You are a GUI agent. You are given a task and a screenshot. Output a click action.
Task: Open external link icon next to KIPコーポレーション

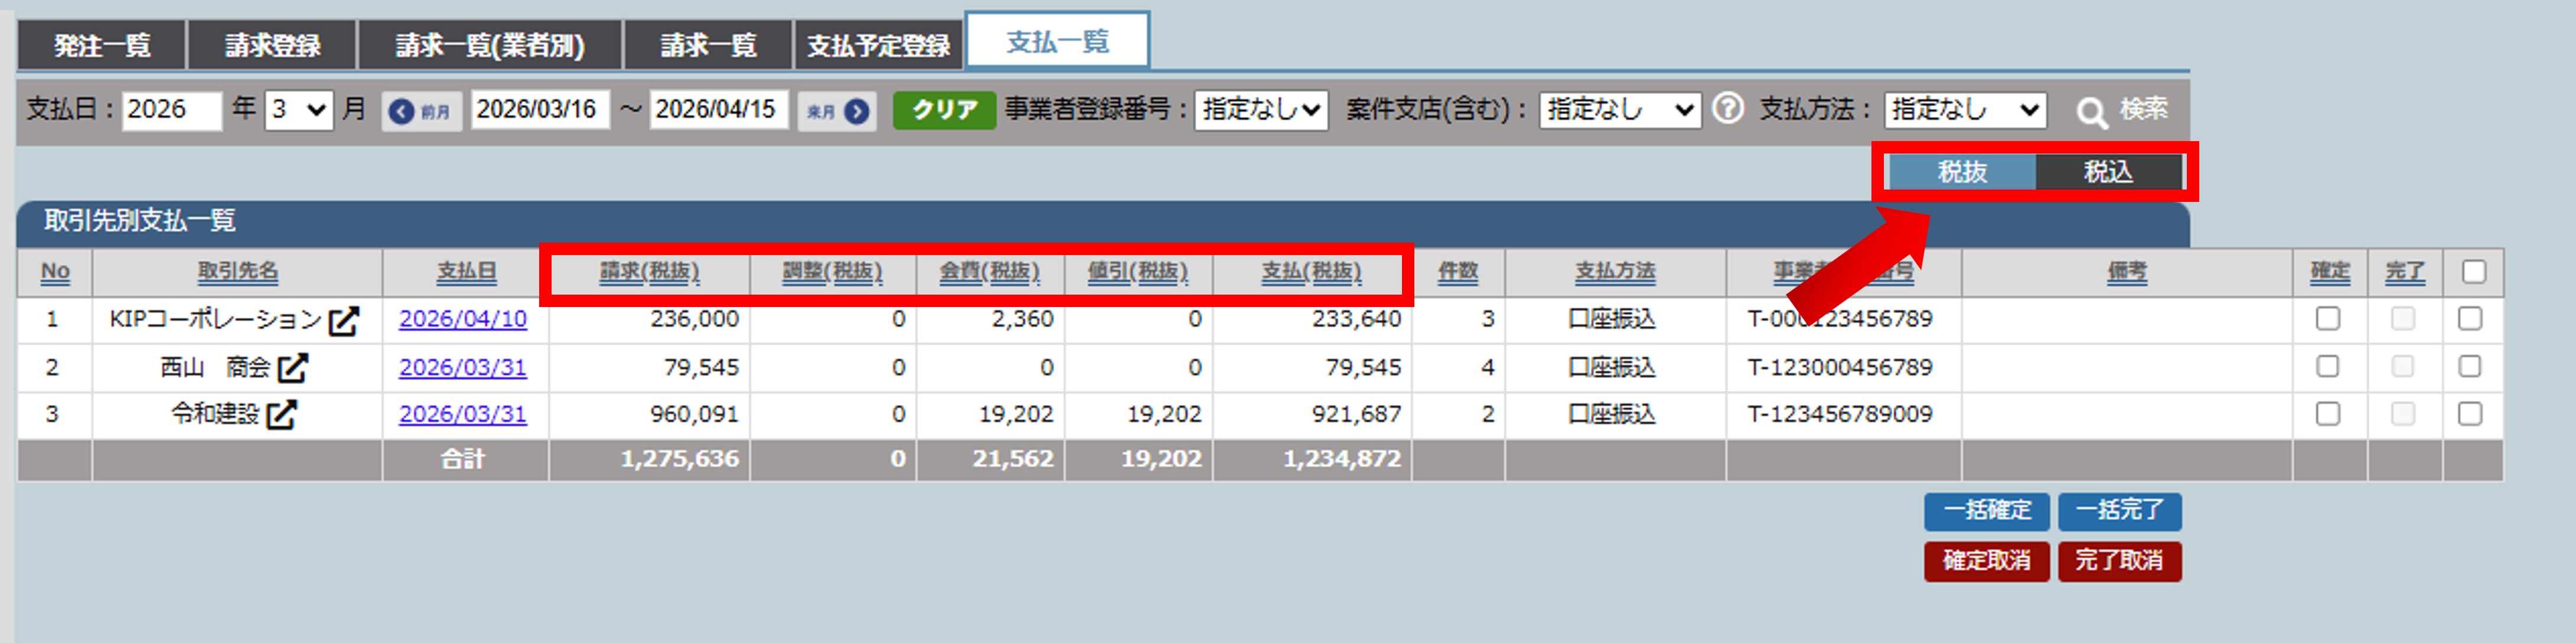[x=344, y=320]
